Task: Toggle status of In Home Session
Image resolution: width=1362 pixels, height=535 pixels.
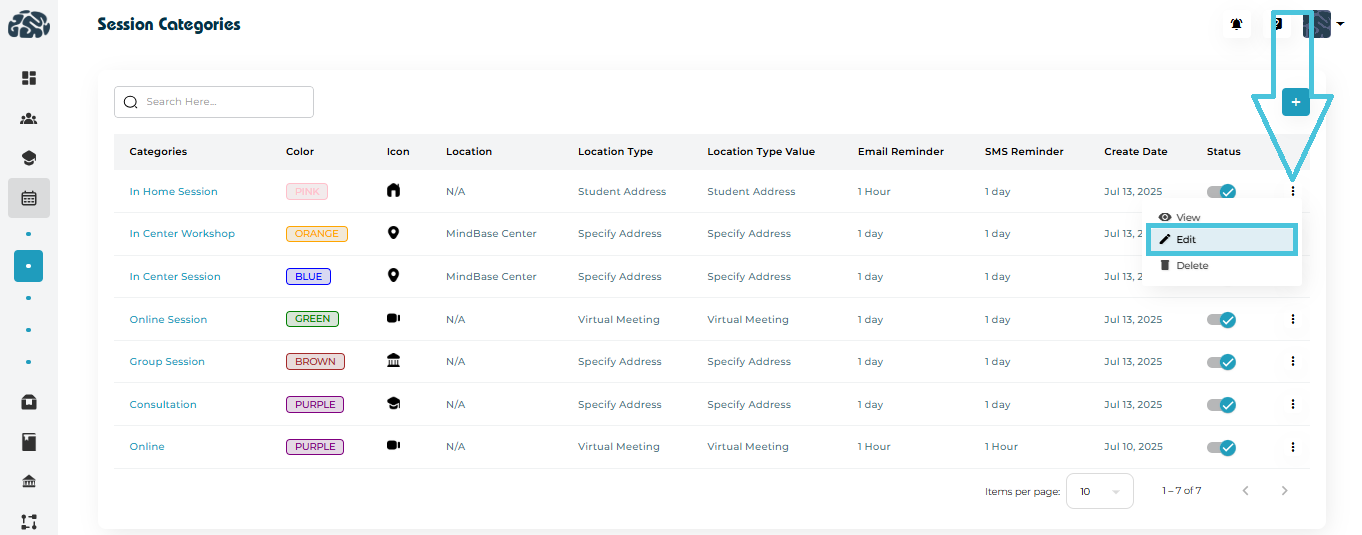Action: click(1221, 192)
